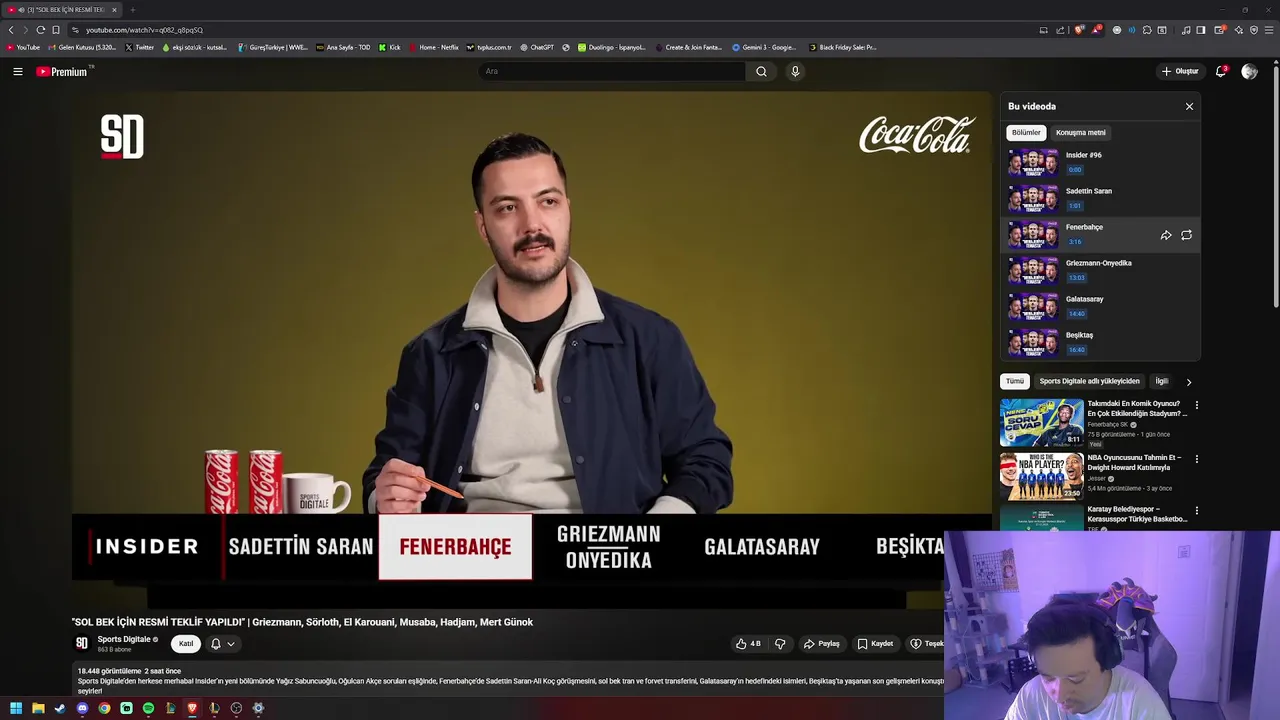
Task: Like the video with thumbs up
Action: point(748,644)
